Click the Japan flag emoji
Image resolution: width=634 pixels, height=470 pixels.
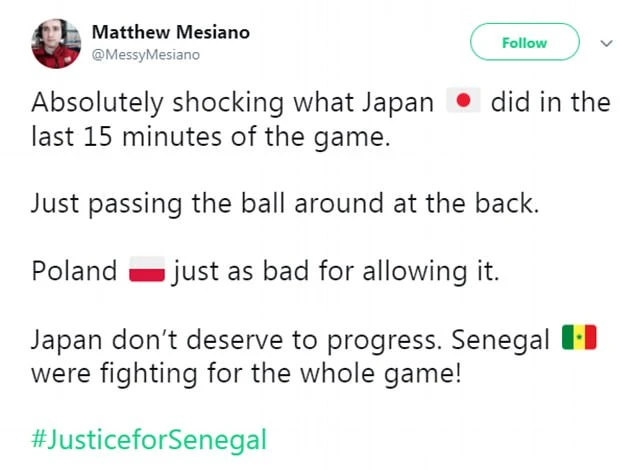[462, 102]
